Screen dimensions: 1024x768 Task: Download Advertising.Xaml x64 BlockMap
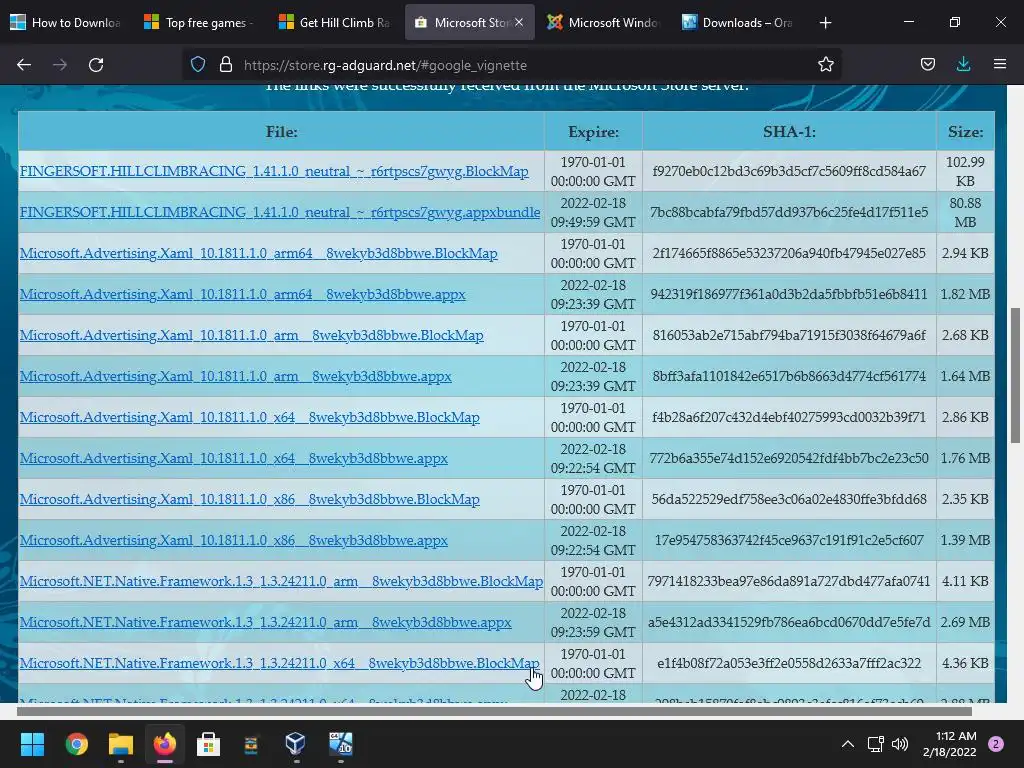click(x=249, y=417)
